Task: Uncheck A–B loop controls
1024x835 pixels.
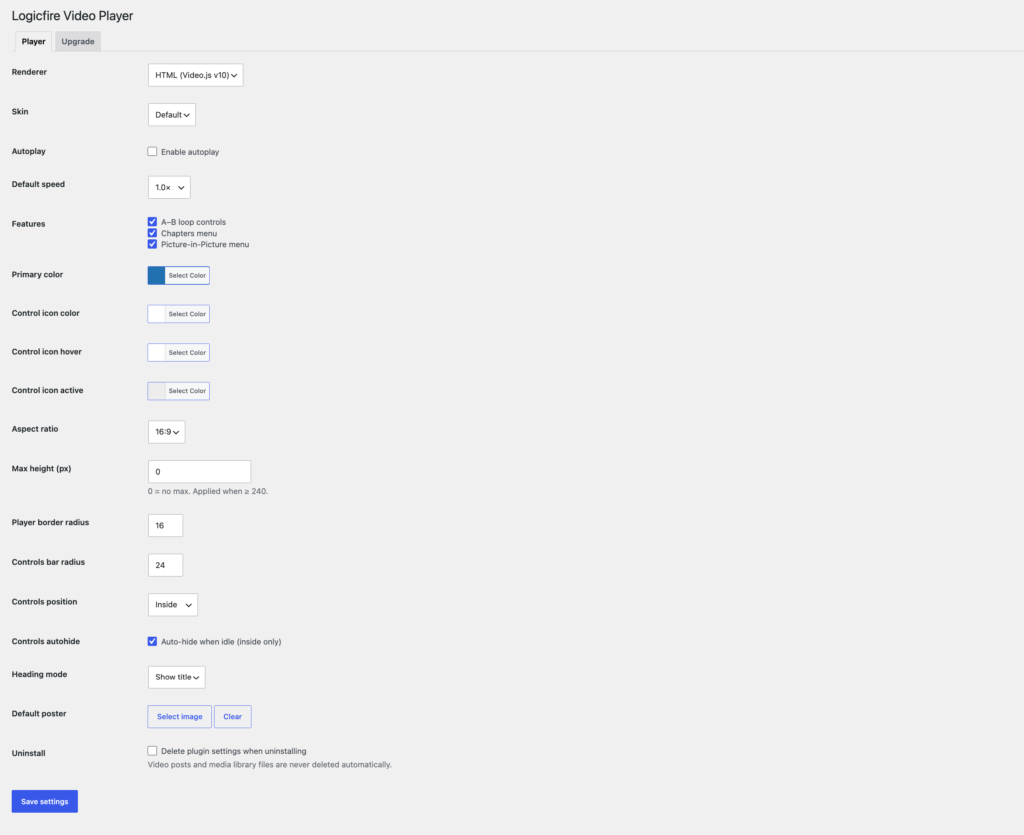Action: 152,222
